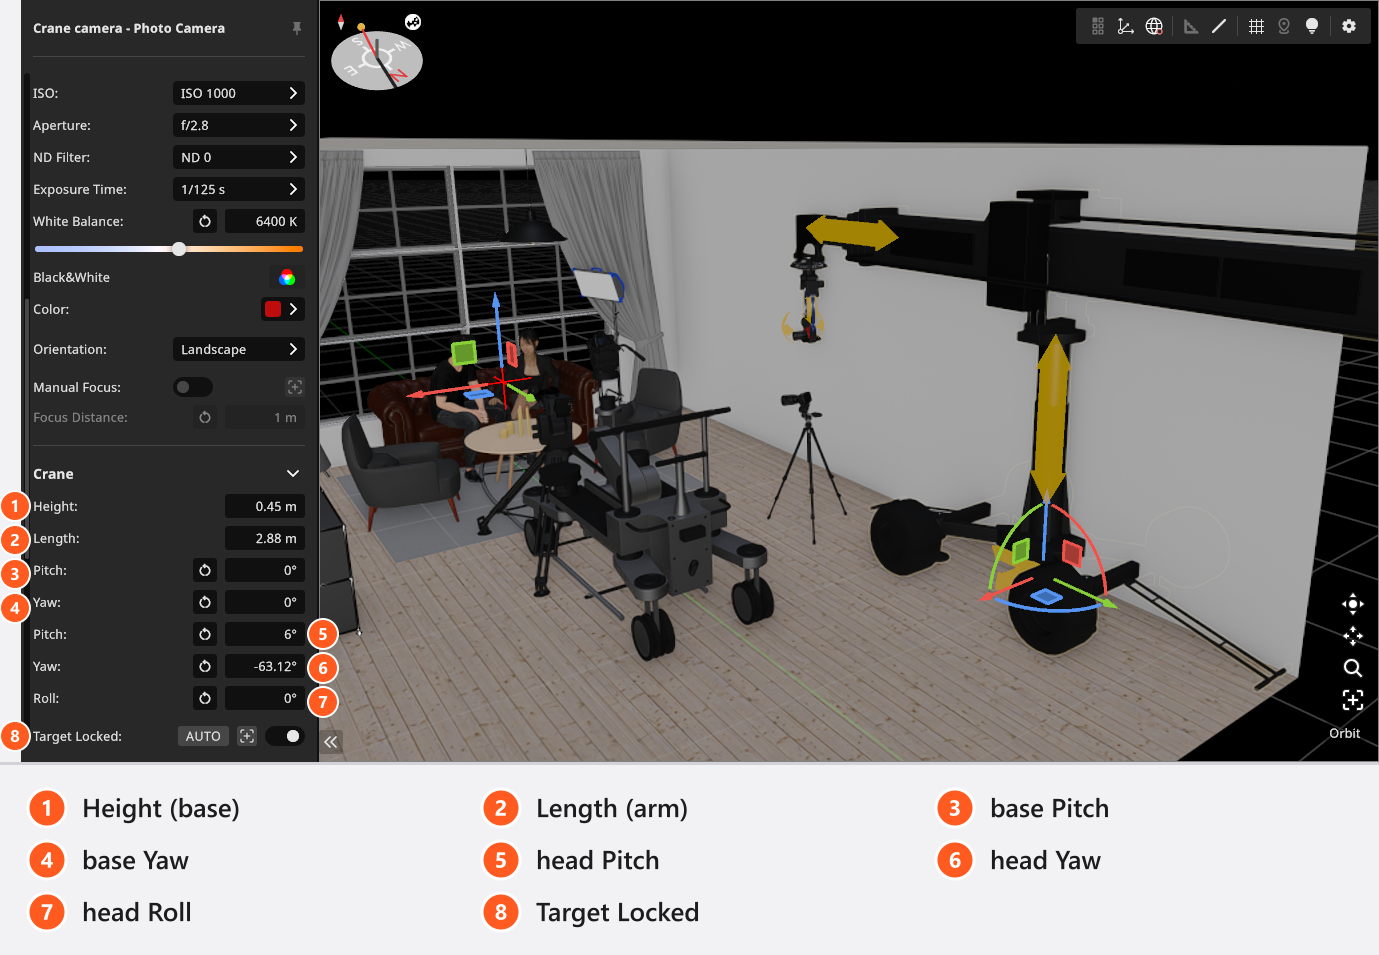Viewport: 1379px width, 955px height.
Task: Reset the -63.12° Yaw value
Action: 205,666
